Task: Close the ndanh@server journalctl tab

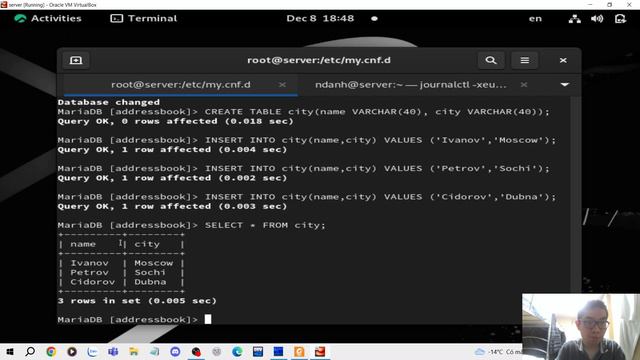Action: point(524,84)
